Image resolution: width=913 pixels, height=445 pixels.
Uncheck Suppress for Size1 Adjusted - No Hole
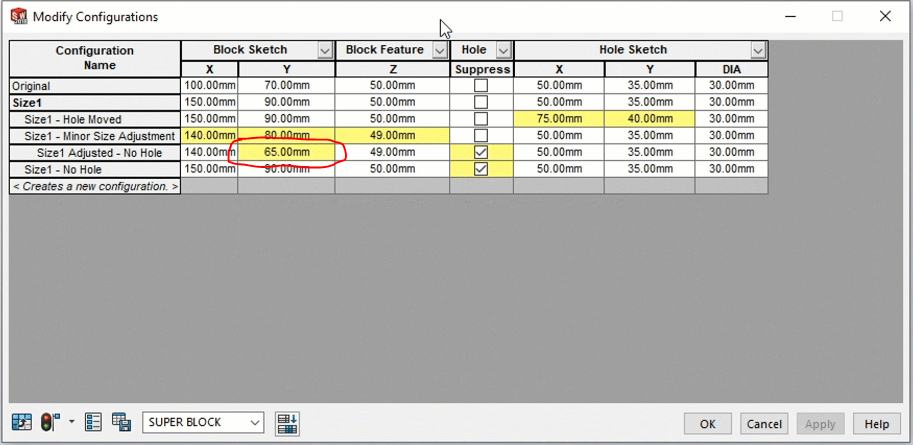point(481,153)
